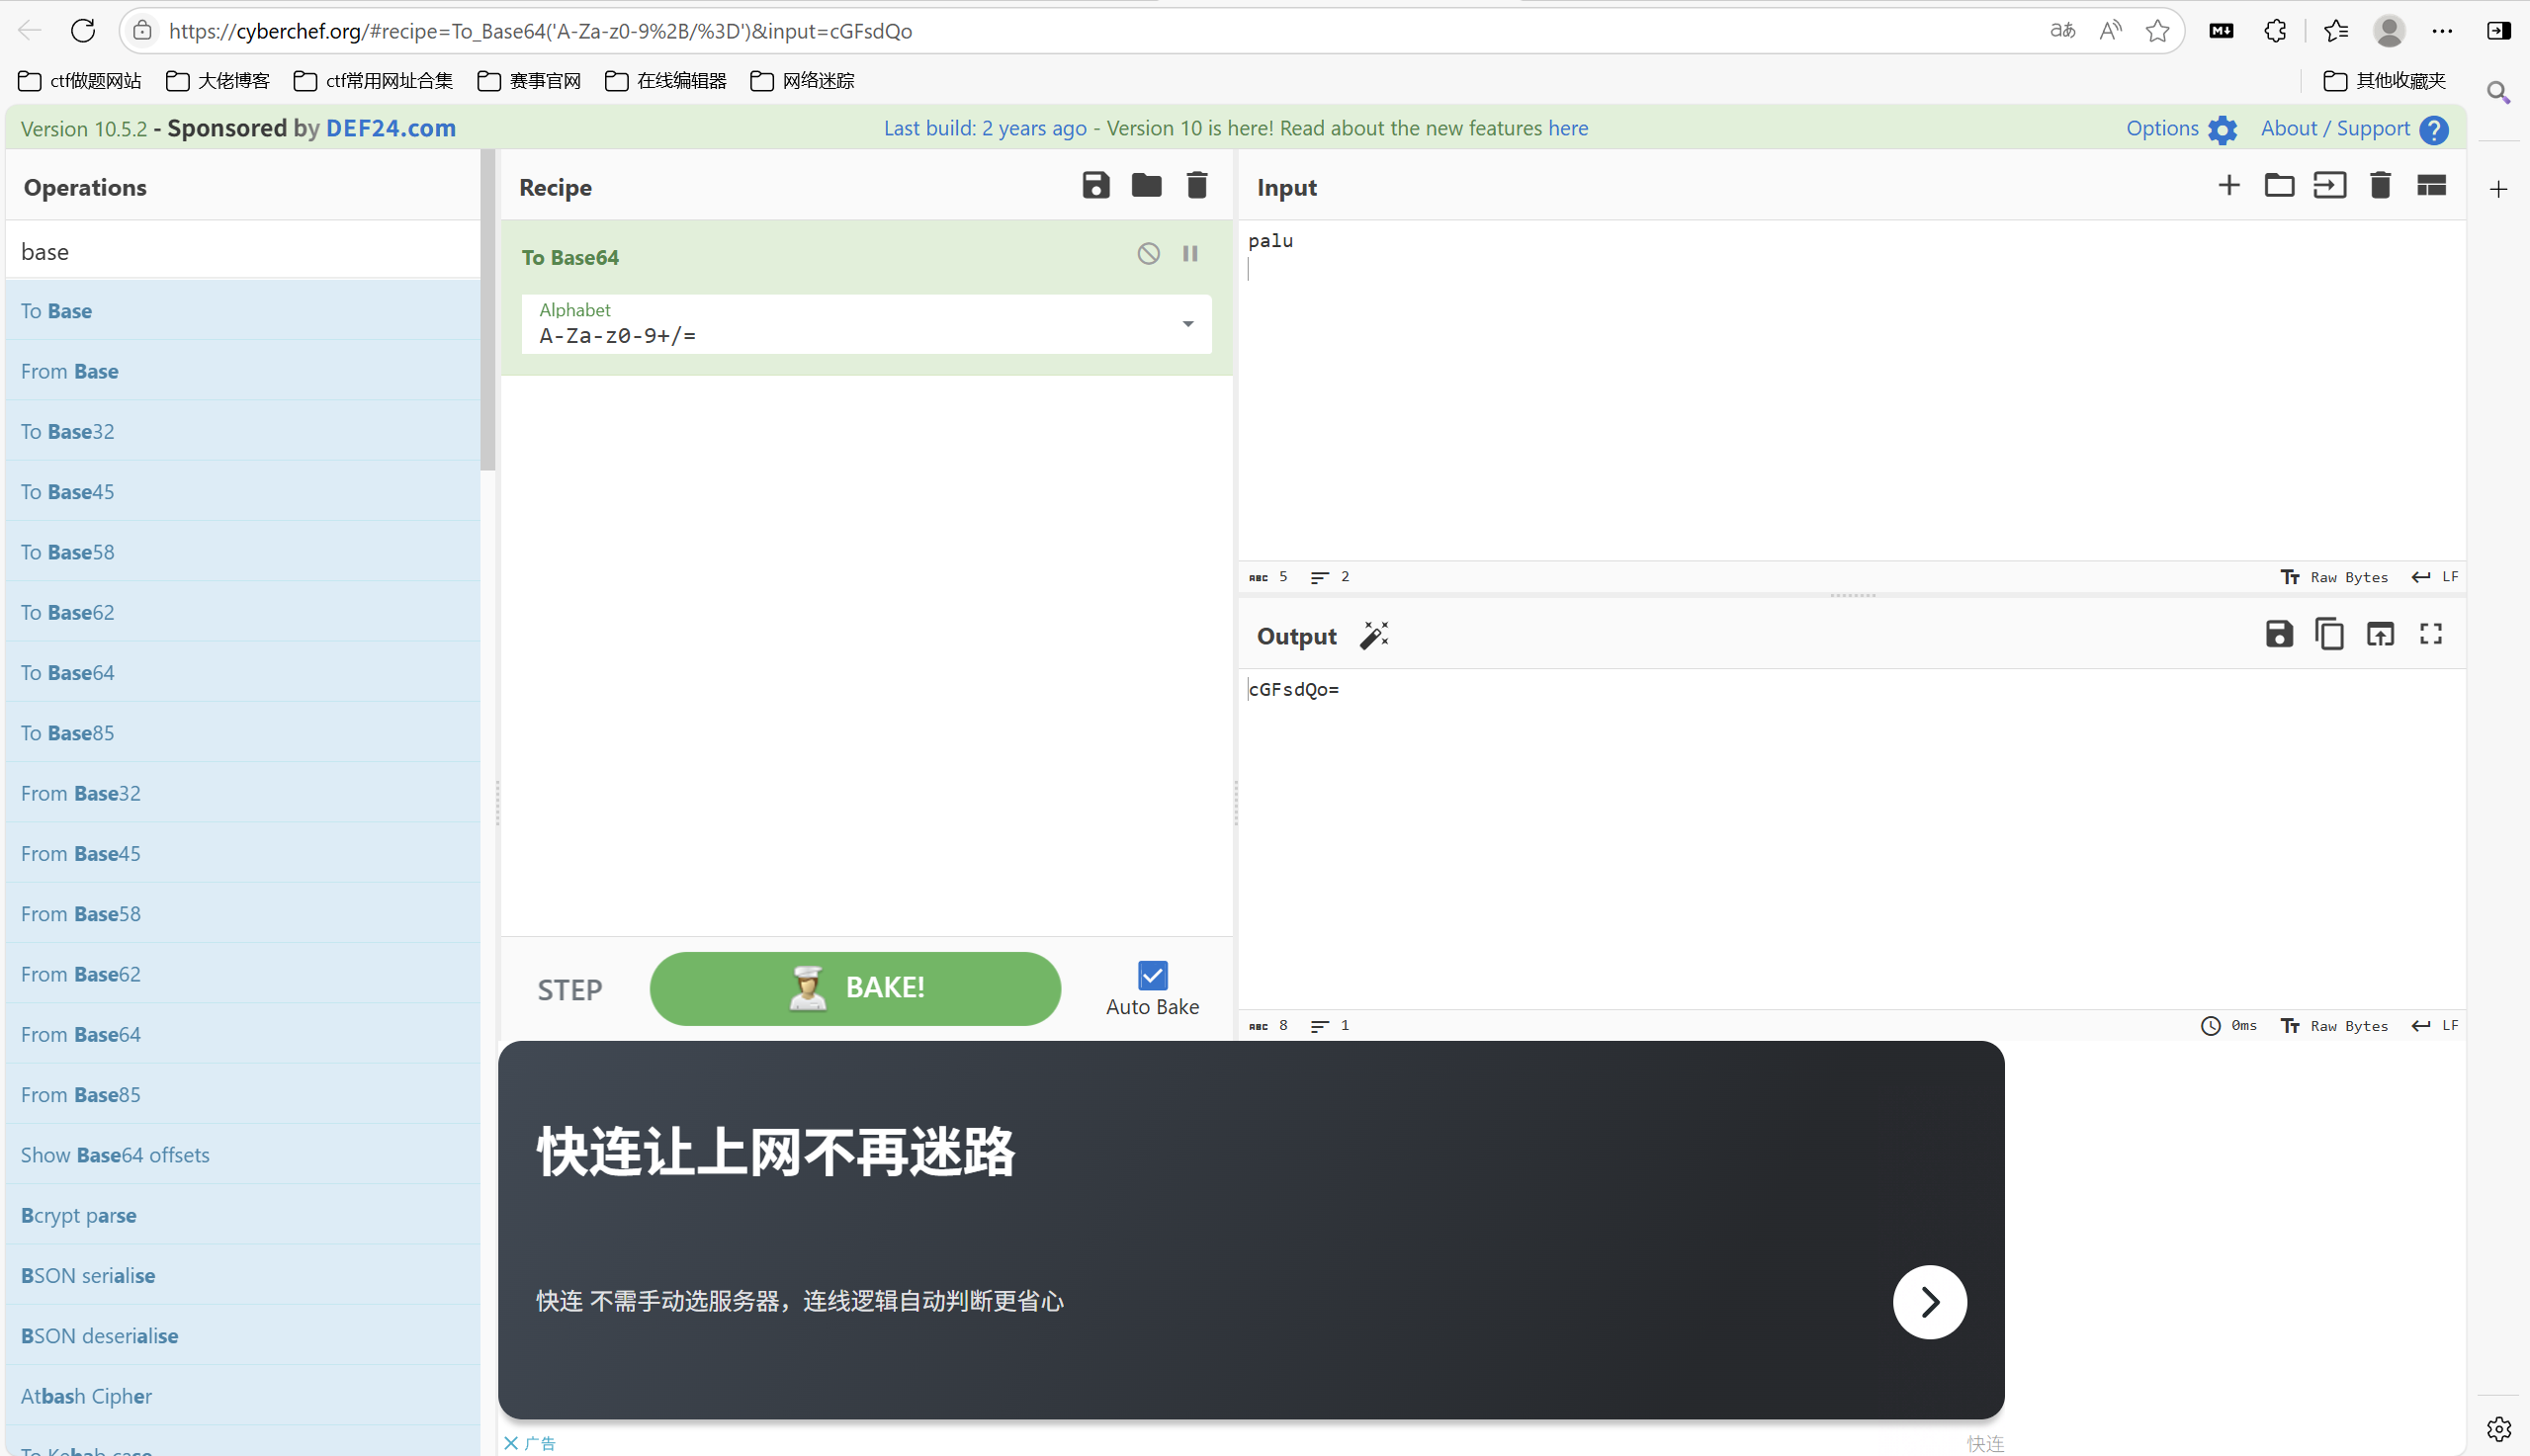
Task: Favorite this page with the star
Action: [x=2157, y=31]
